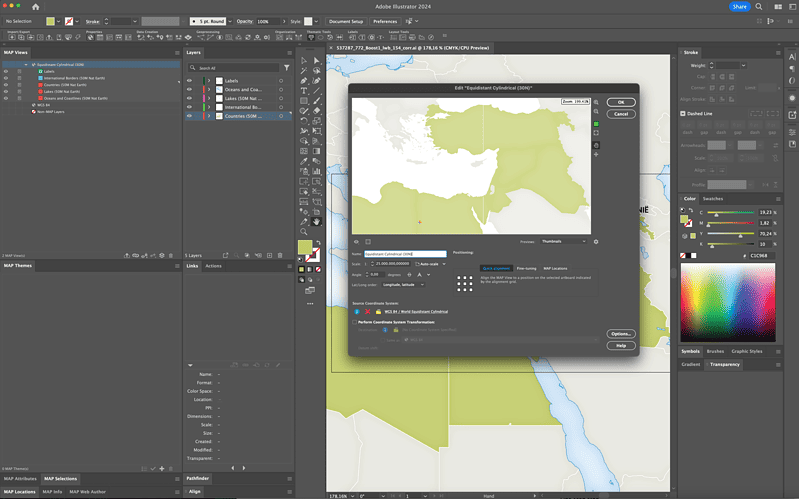Open the Swatches tab
Viewport: 799px width, 499px height.
point(712,199)
